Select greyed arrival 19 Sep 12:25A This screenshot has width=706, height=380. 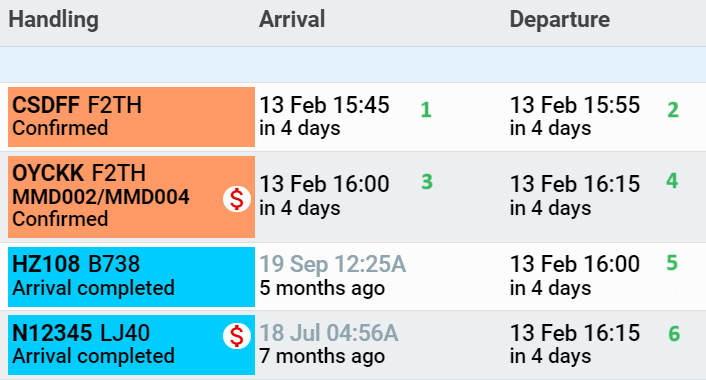tap(333, 264)
